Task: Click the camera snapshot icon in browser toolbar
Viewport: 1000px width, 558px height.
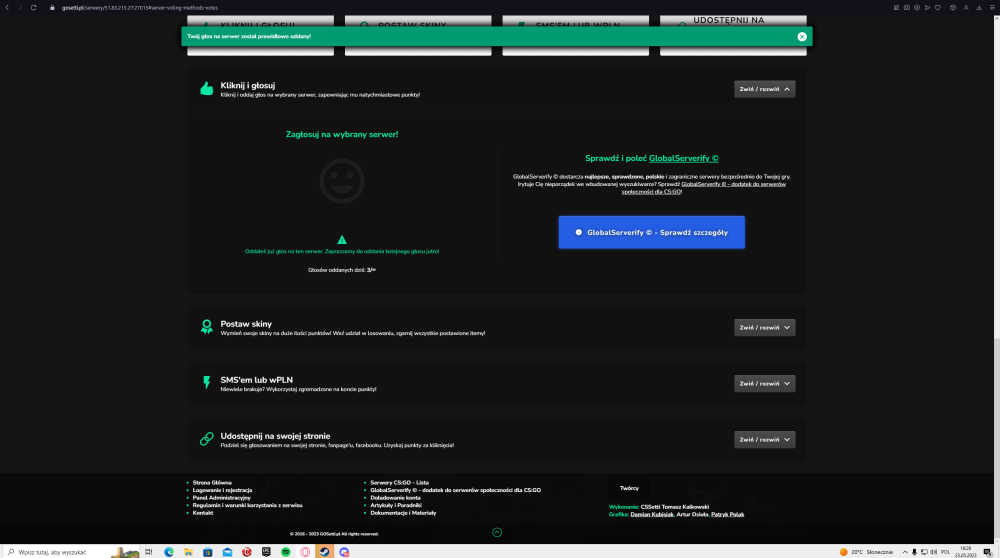Action: click(x=906, y=8)
